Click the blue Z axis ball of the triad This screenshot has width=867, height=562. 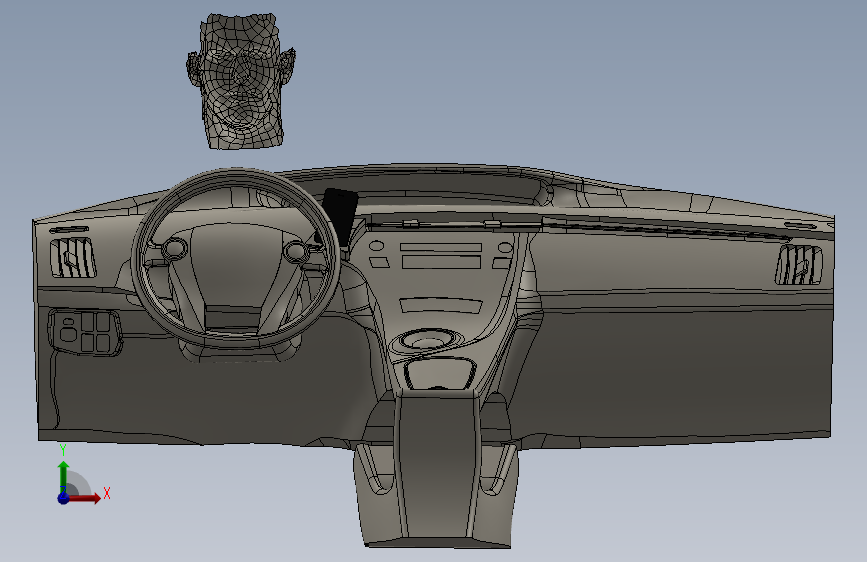click(x=64, y=498)
